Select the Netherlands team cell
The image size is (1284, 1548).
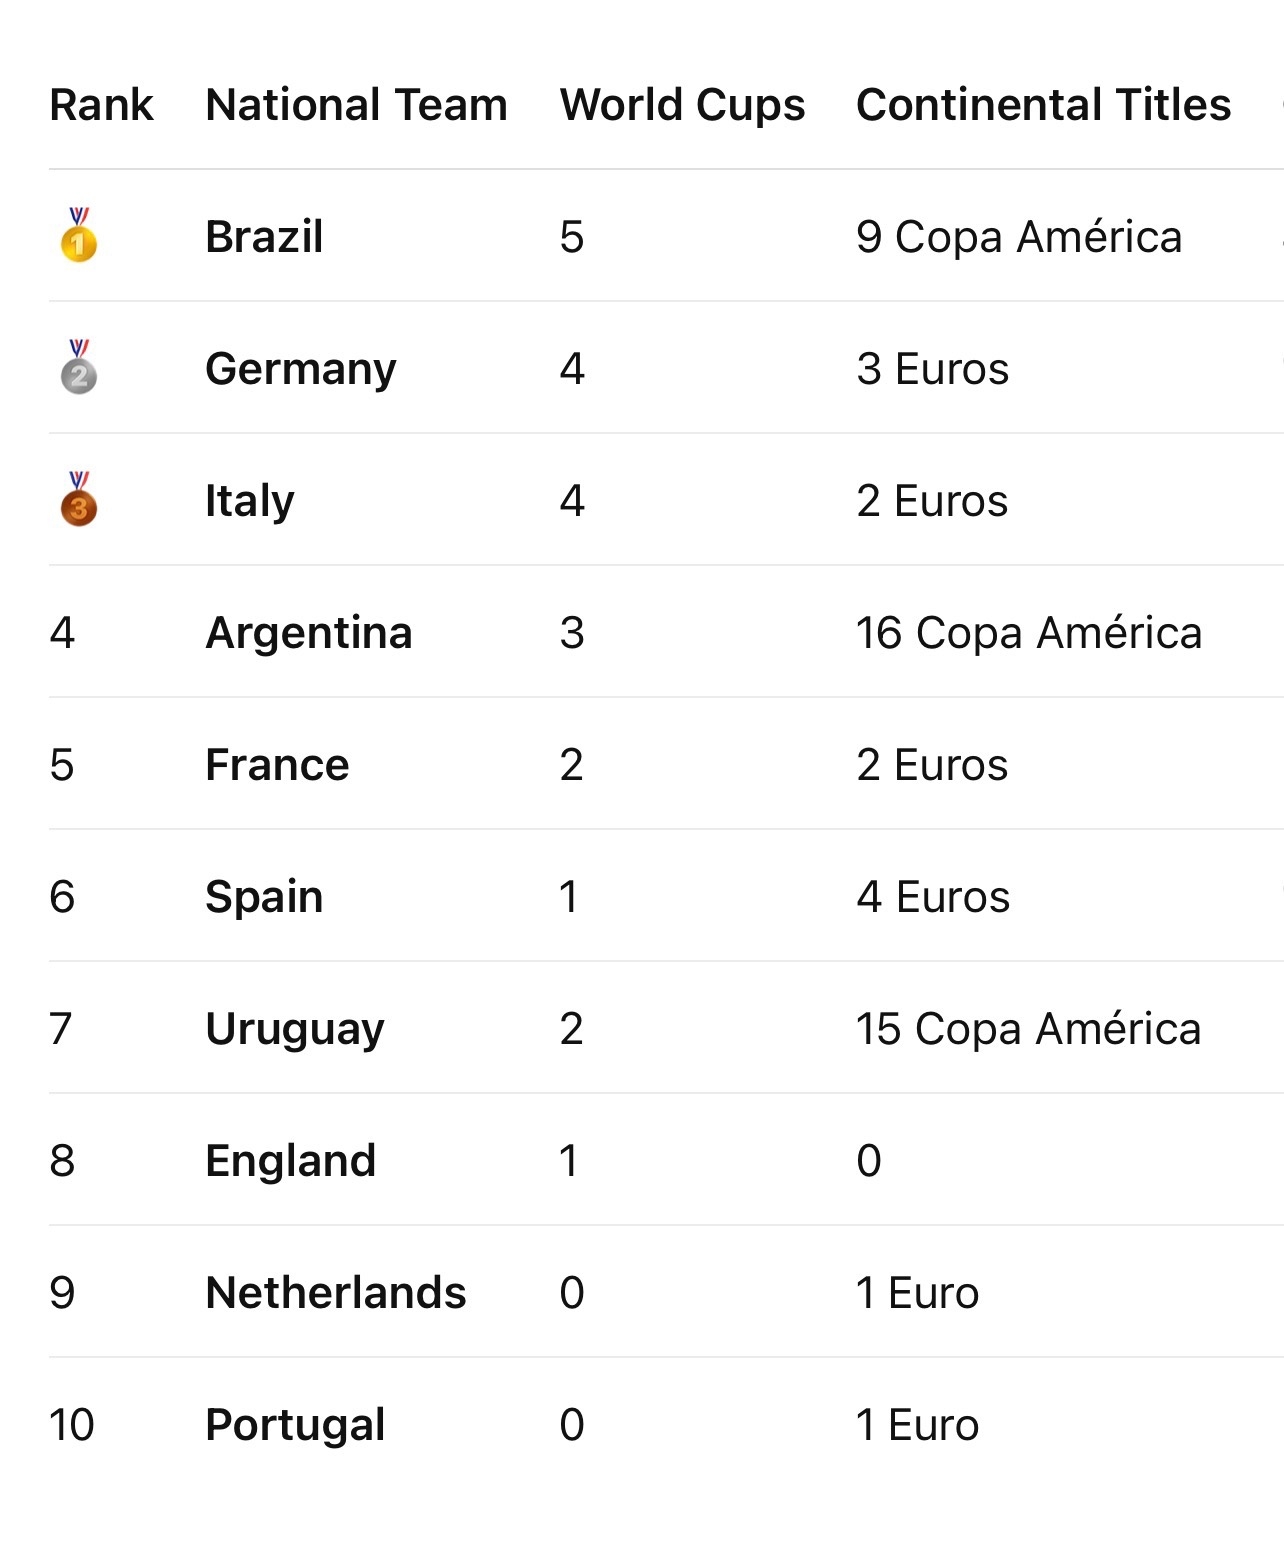(335, 1293)
